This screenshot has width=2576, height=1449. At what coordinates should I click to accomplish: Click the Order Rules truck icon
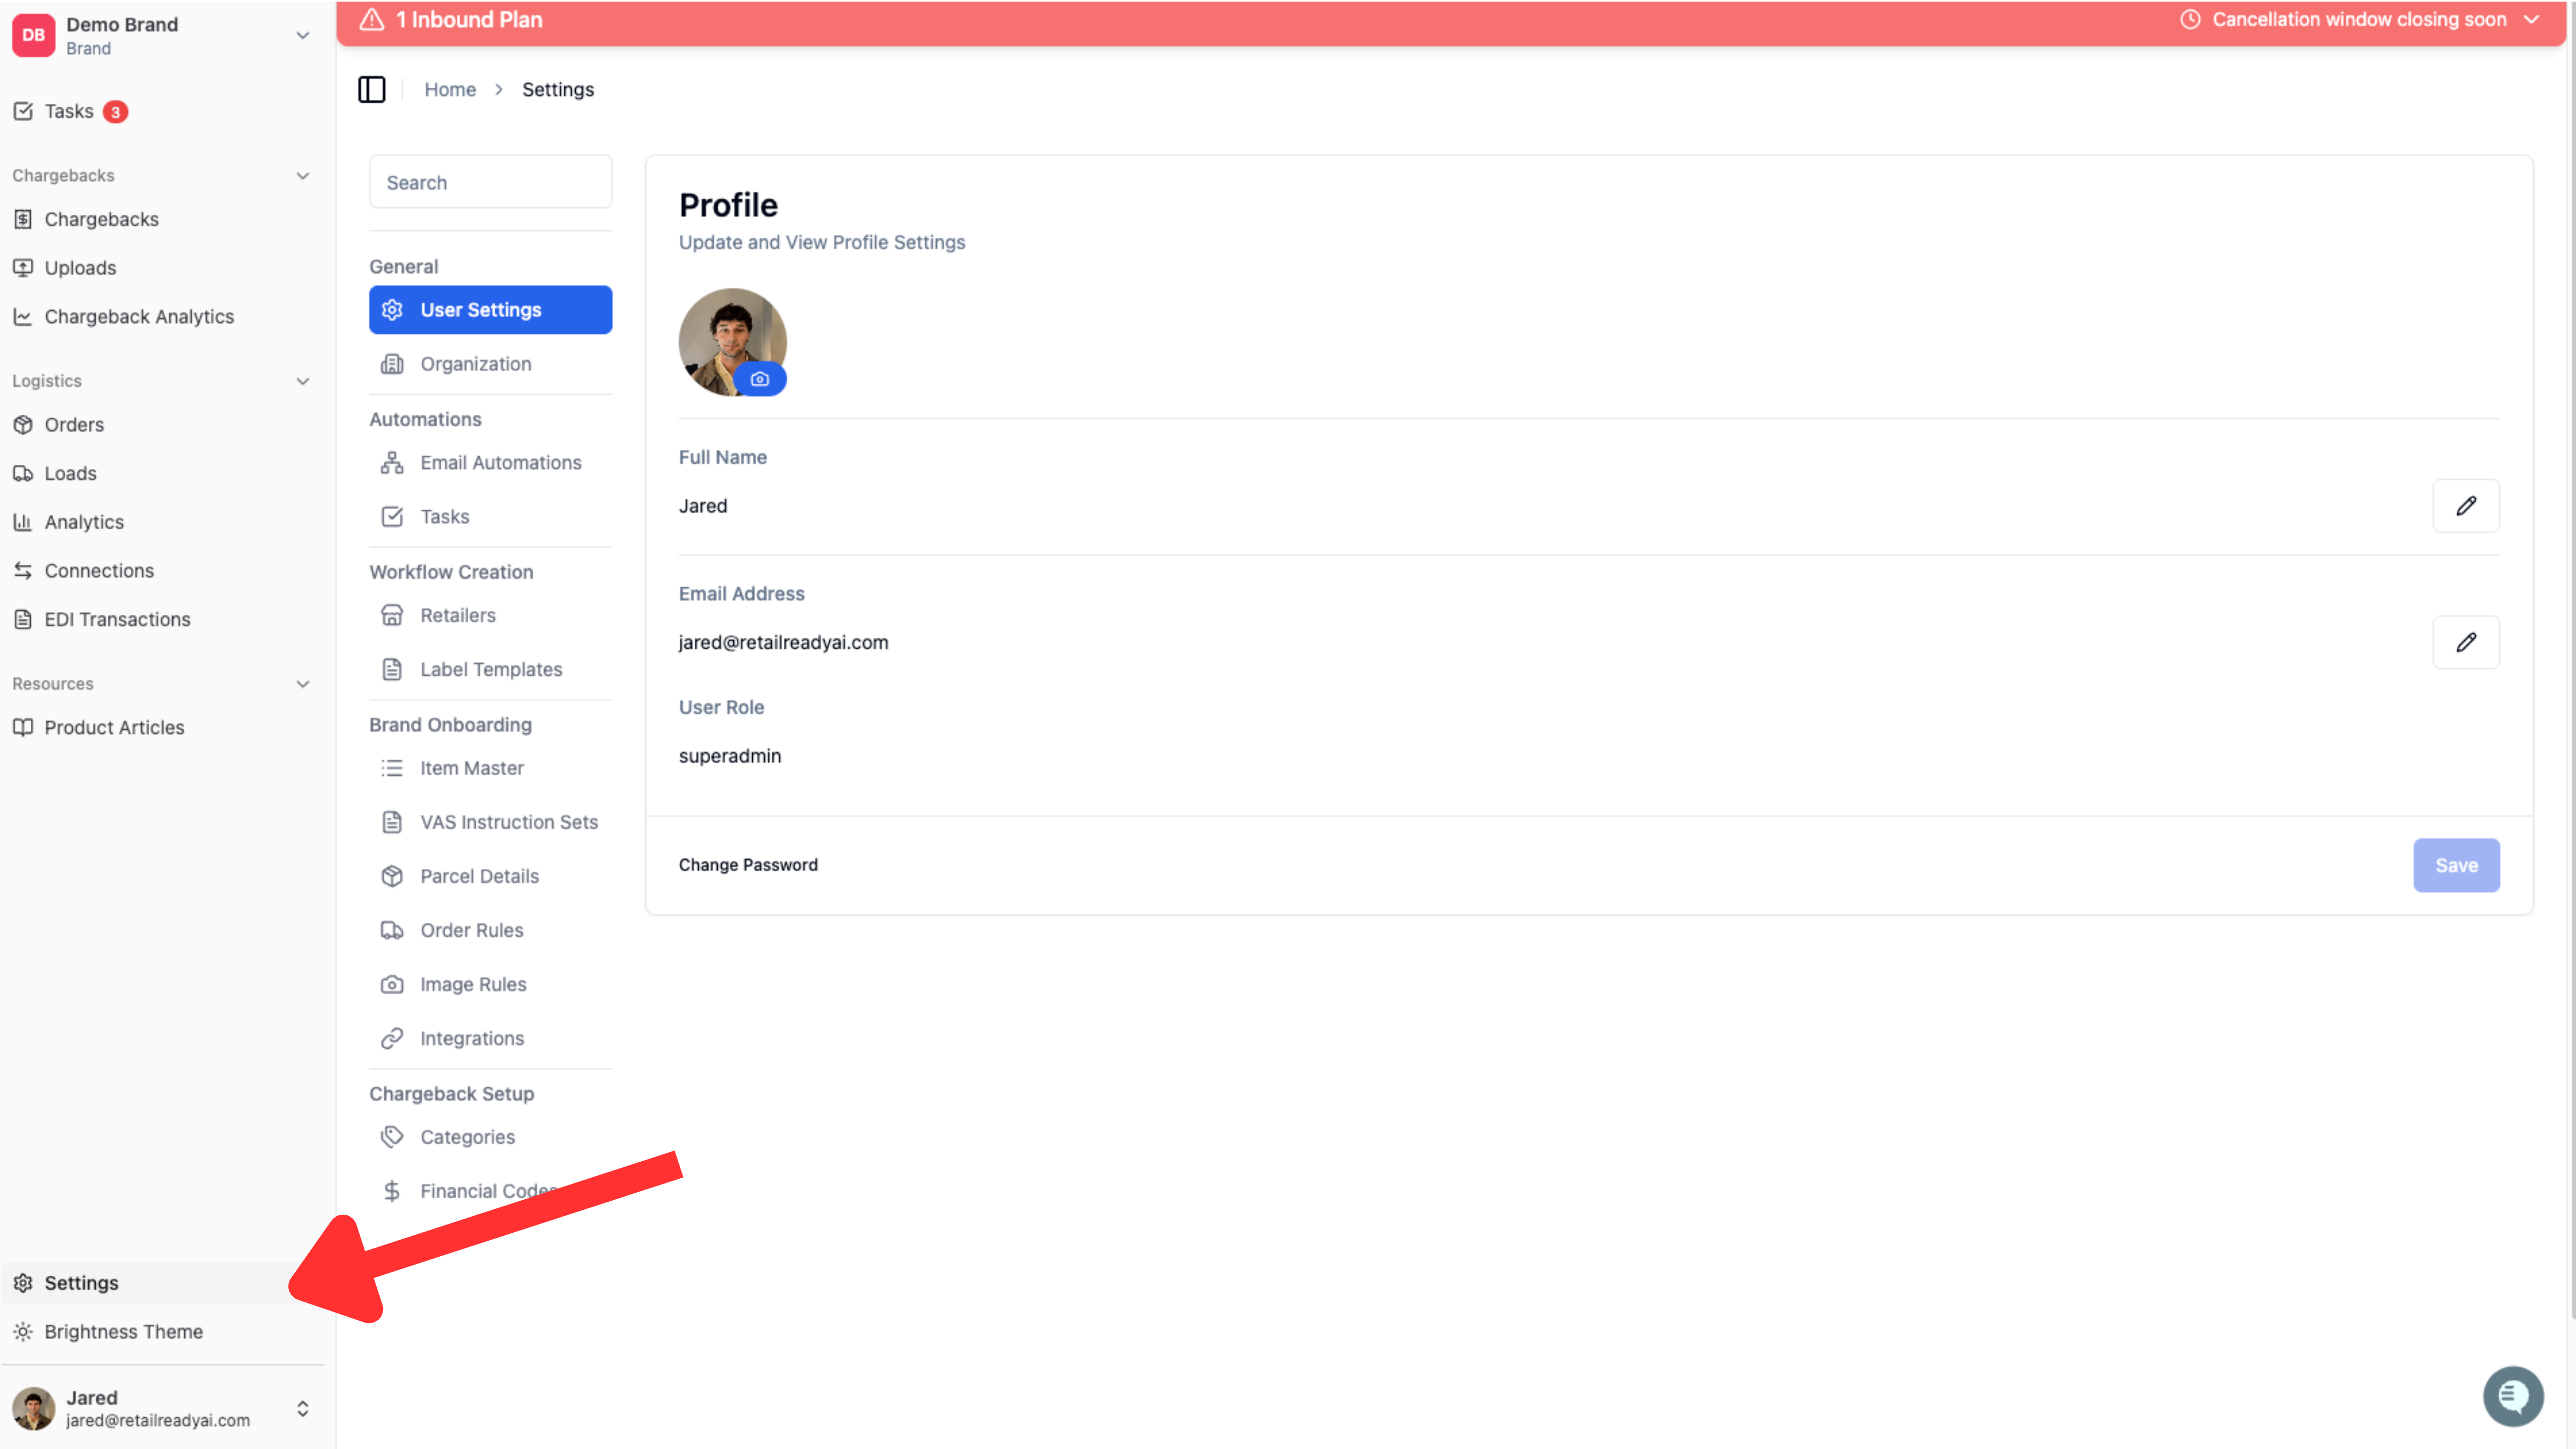click(392, 930)
